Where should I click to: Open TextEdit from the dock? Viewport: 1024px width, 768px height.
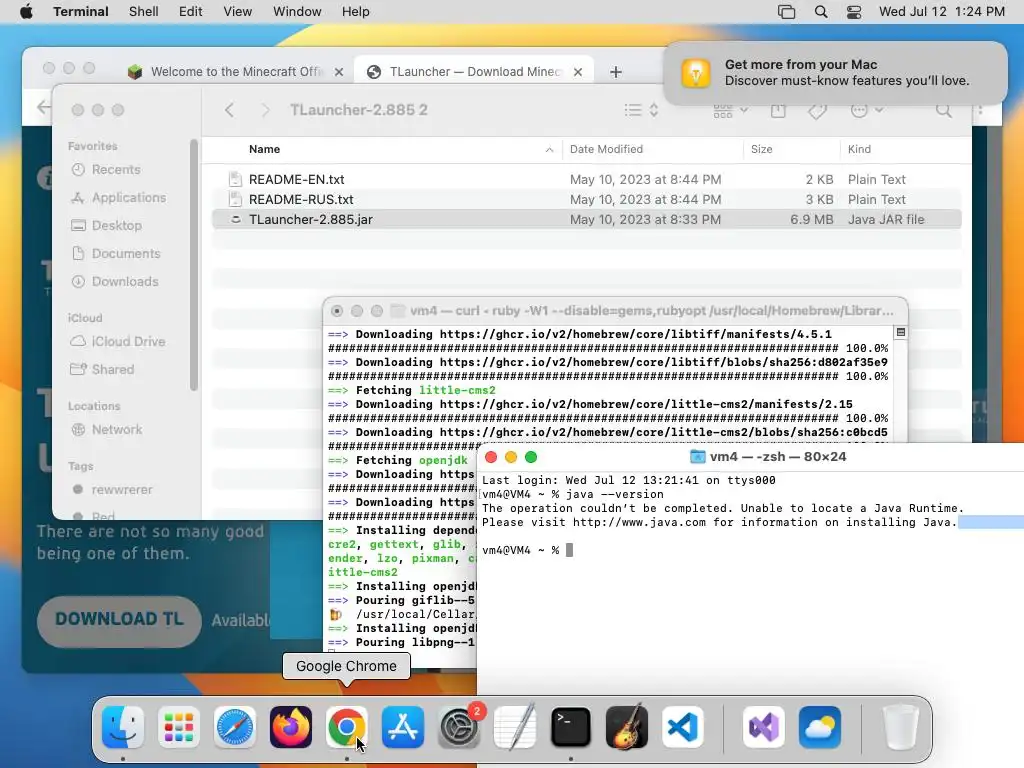[x=515, y=727]
